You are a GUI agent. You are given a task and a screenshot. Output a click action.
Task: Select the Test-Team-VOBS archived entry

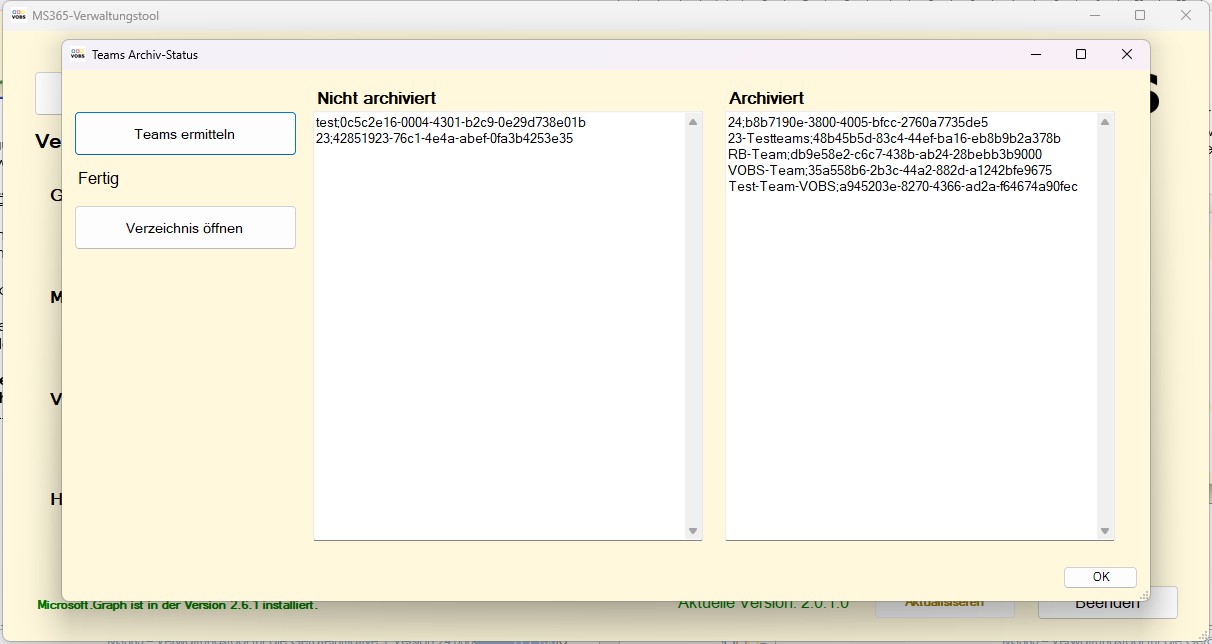903,187
